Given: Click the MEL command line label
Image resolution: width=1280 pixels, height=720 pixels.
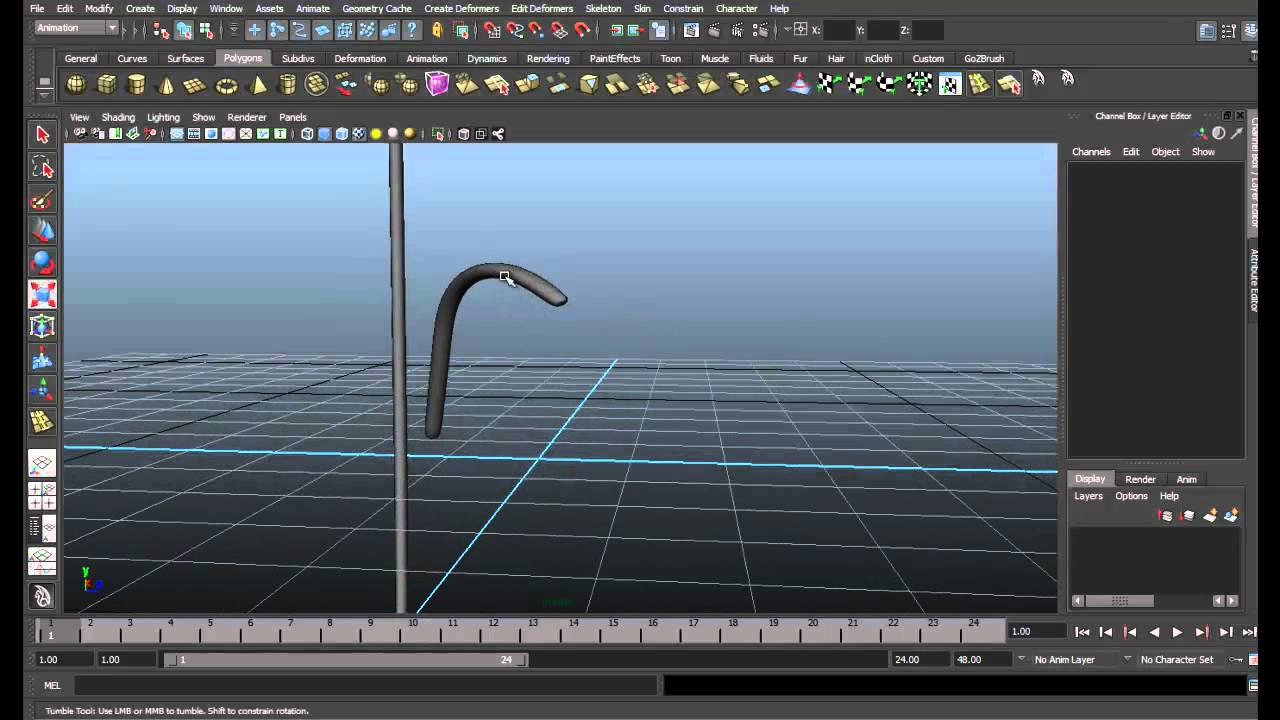Looking at the screenshot, I should (52, 685).
